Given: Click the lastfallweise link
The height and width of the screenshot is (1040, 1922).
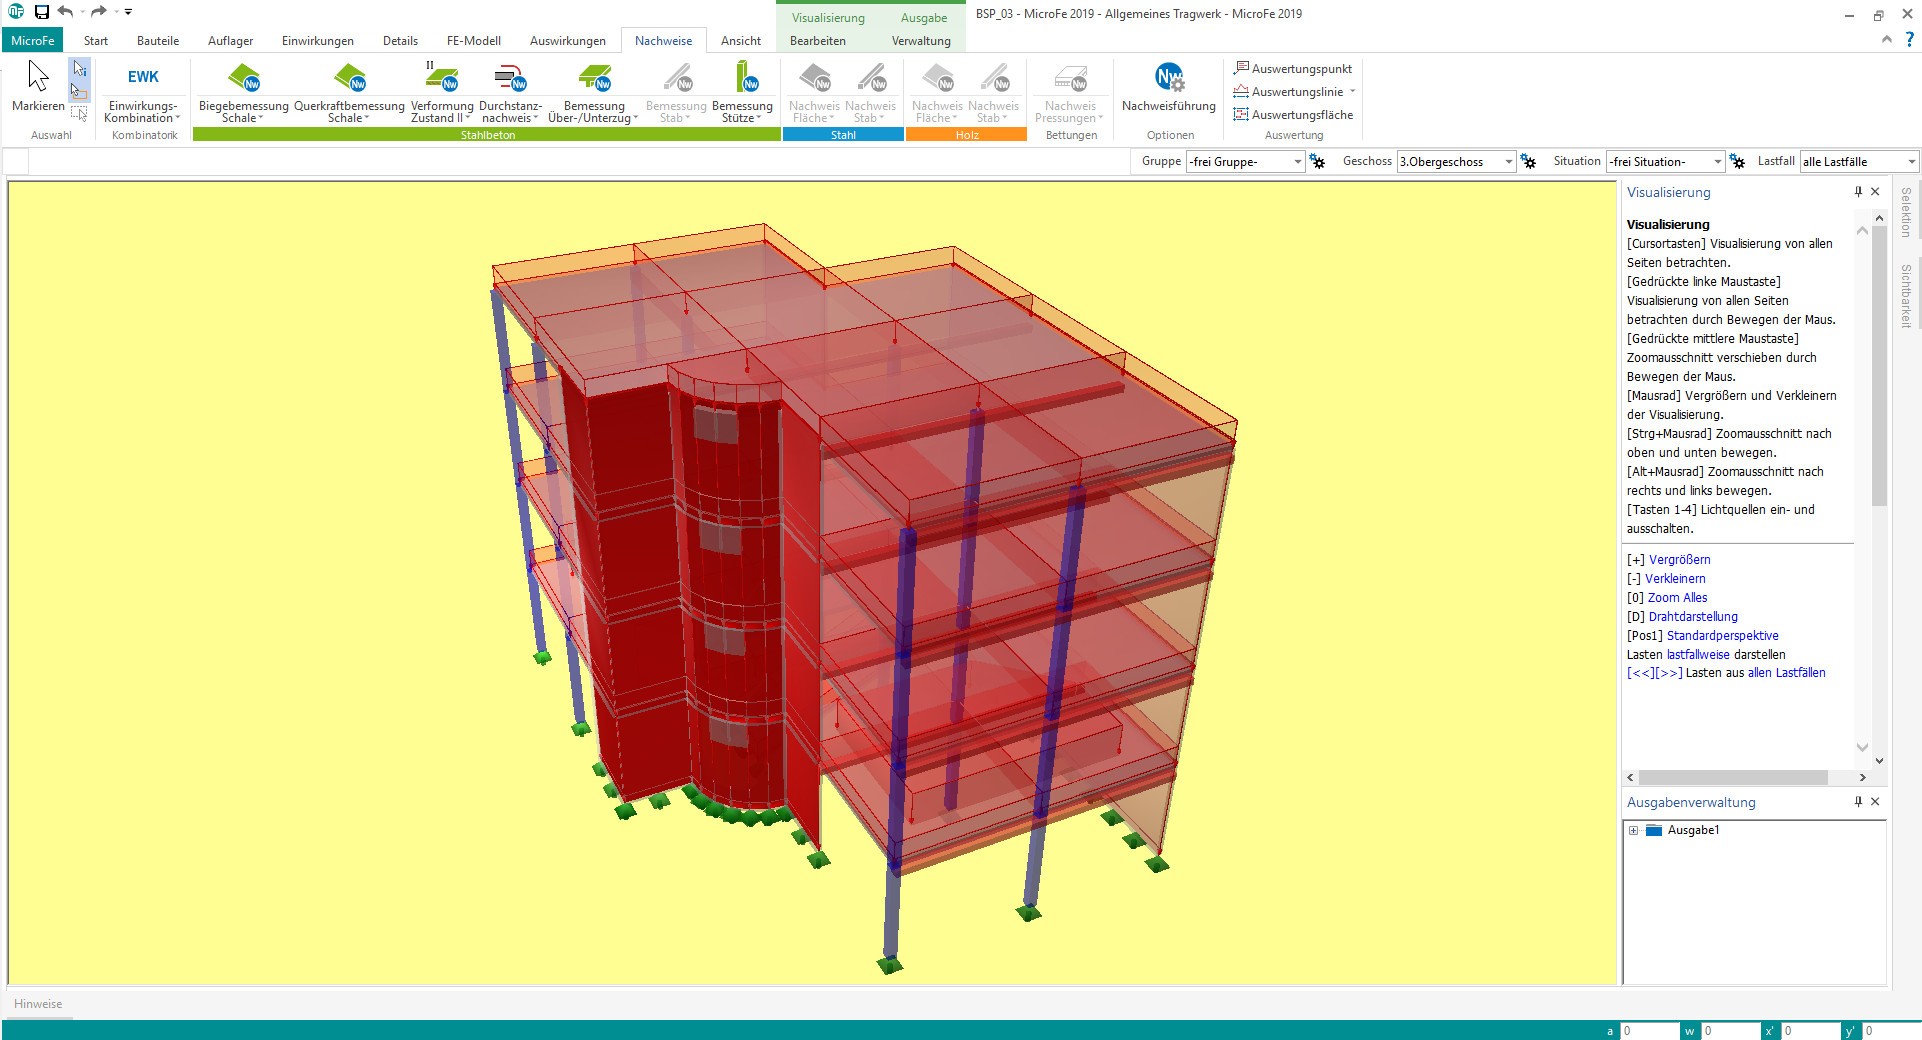Looking at the screenshot, I should 1698,655.
